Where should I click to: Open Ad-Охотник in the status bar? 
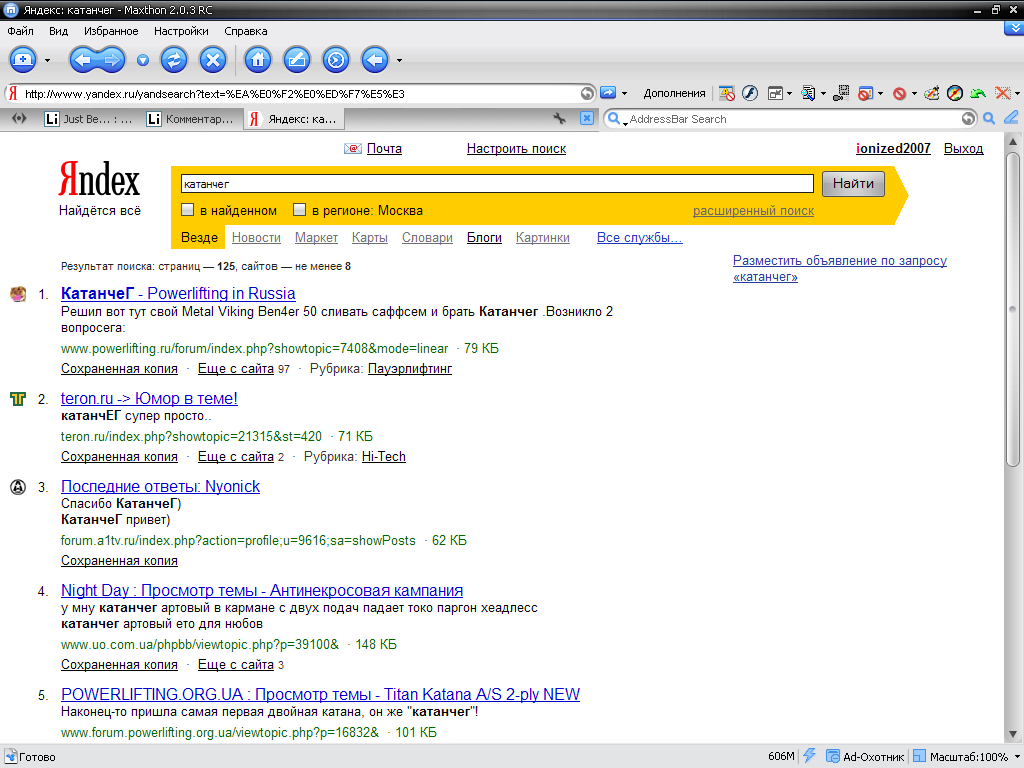point(865,756)
